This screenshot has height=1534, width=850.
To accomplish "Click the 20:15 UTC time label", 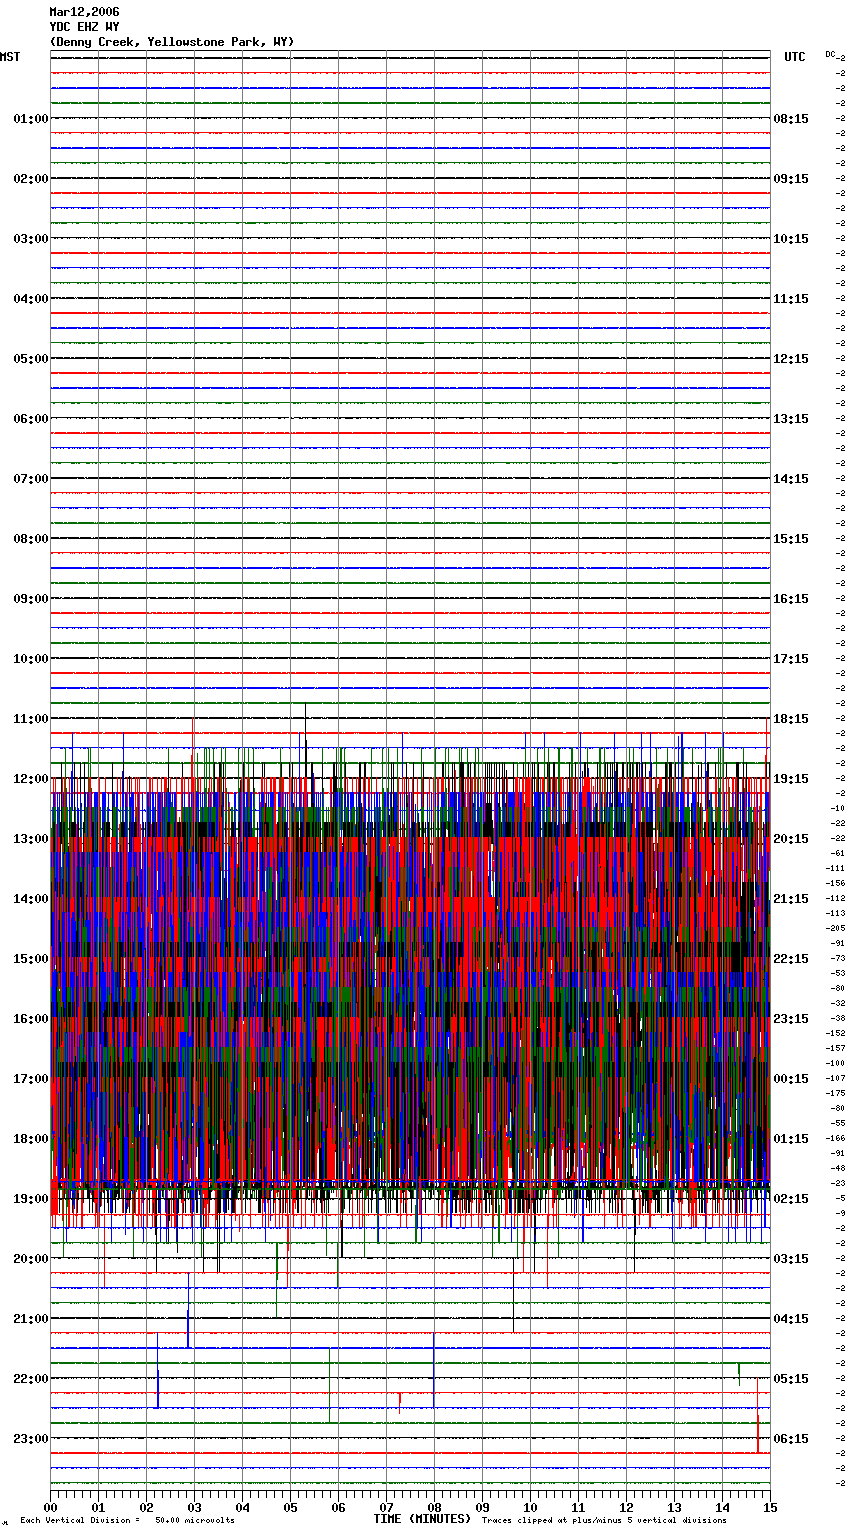I will coord(791,839).
